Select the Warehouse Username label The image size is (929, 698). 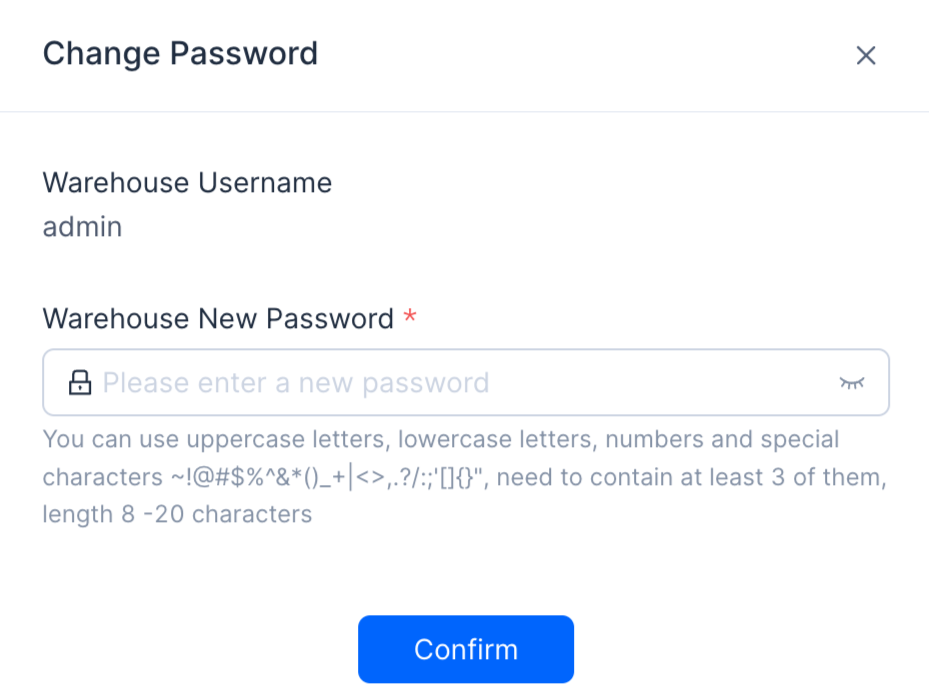(x=187, y=182)
